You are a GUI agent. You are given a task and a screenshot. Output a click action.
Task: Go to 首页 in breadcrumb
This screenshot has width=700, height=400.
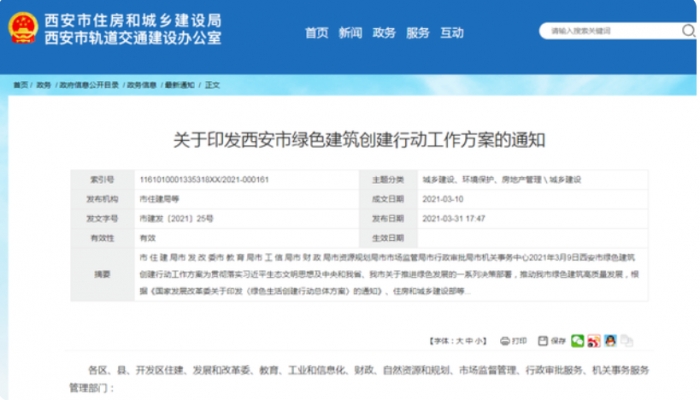coord(20,85)
